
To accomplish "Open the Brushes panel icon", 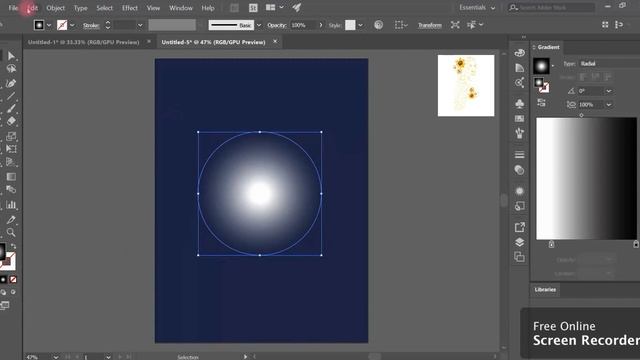I will (519, 133).
